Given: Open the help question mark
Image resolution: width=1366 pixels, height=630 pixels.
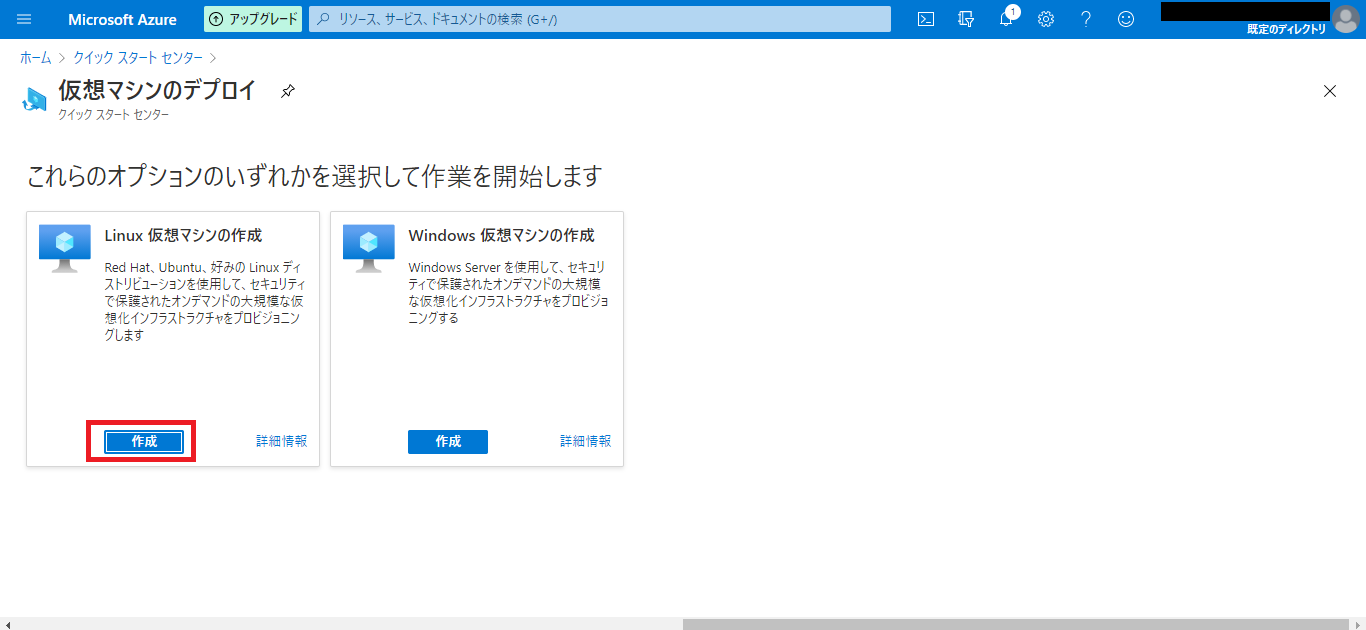Looking at the screenshot, I should point(1086,19).
